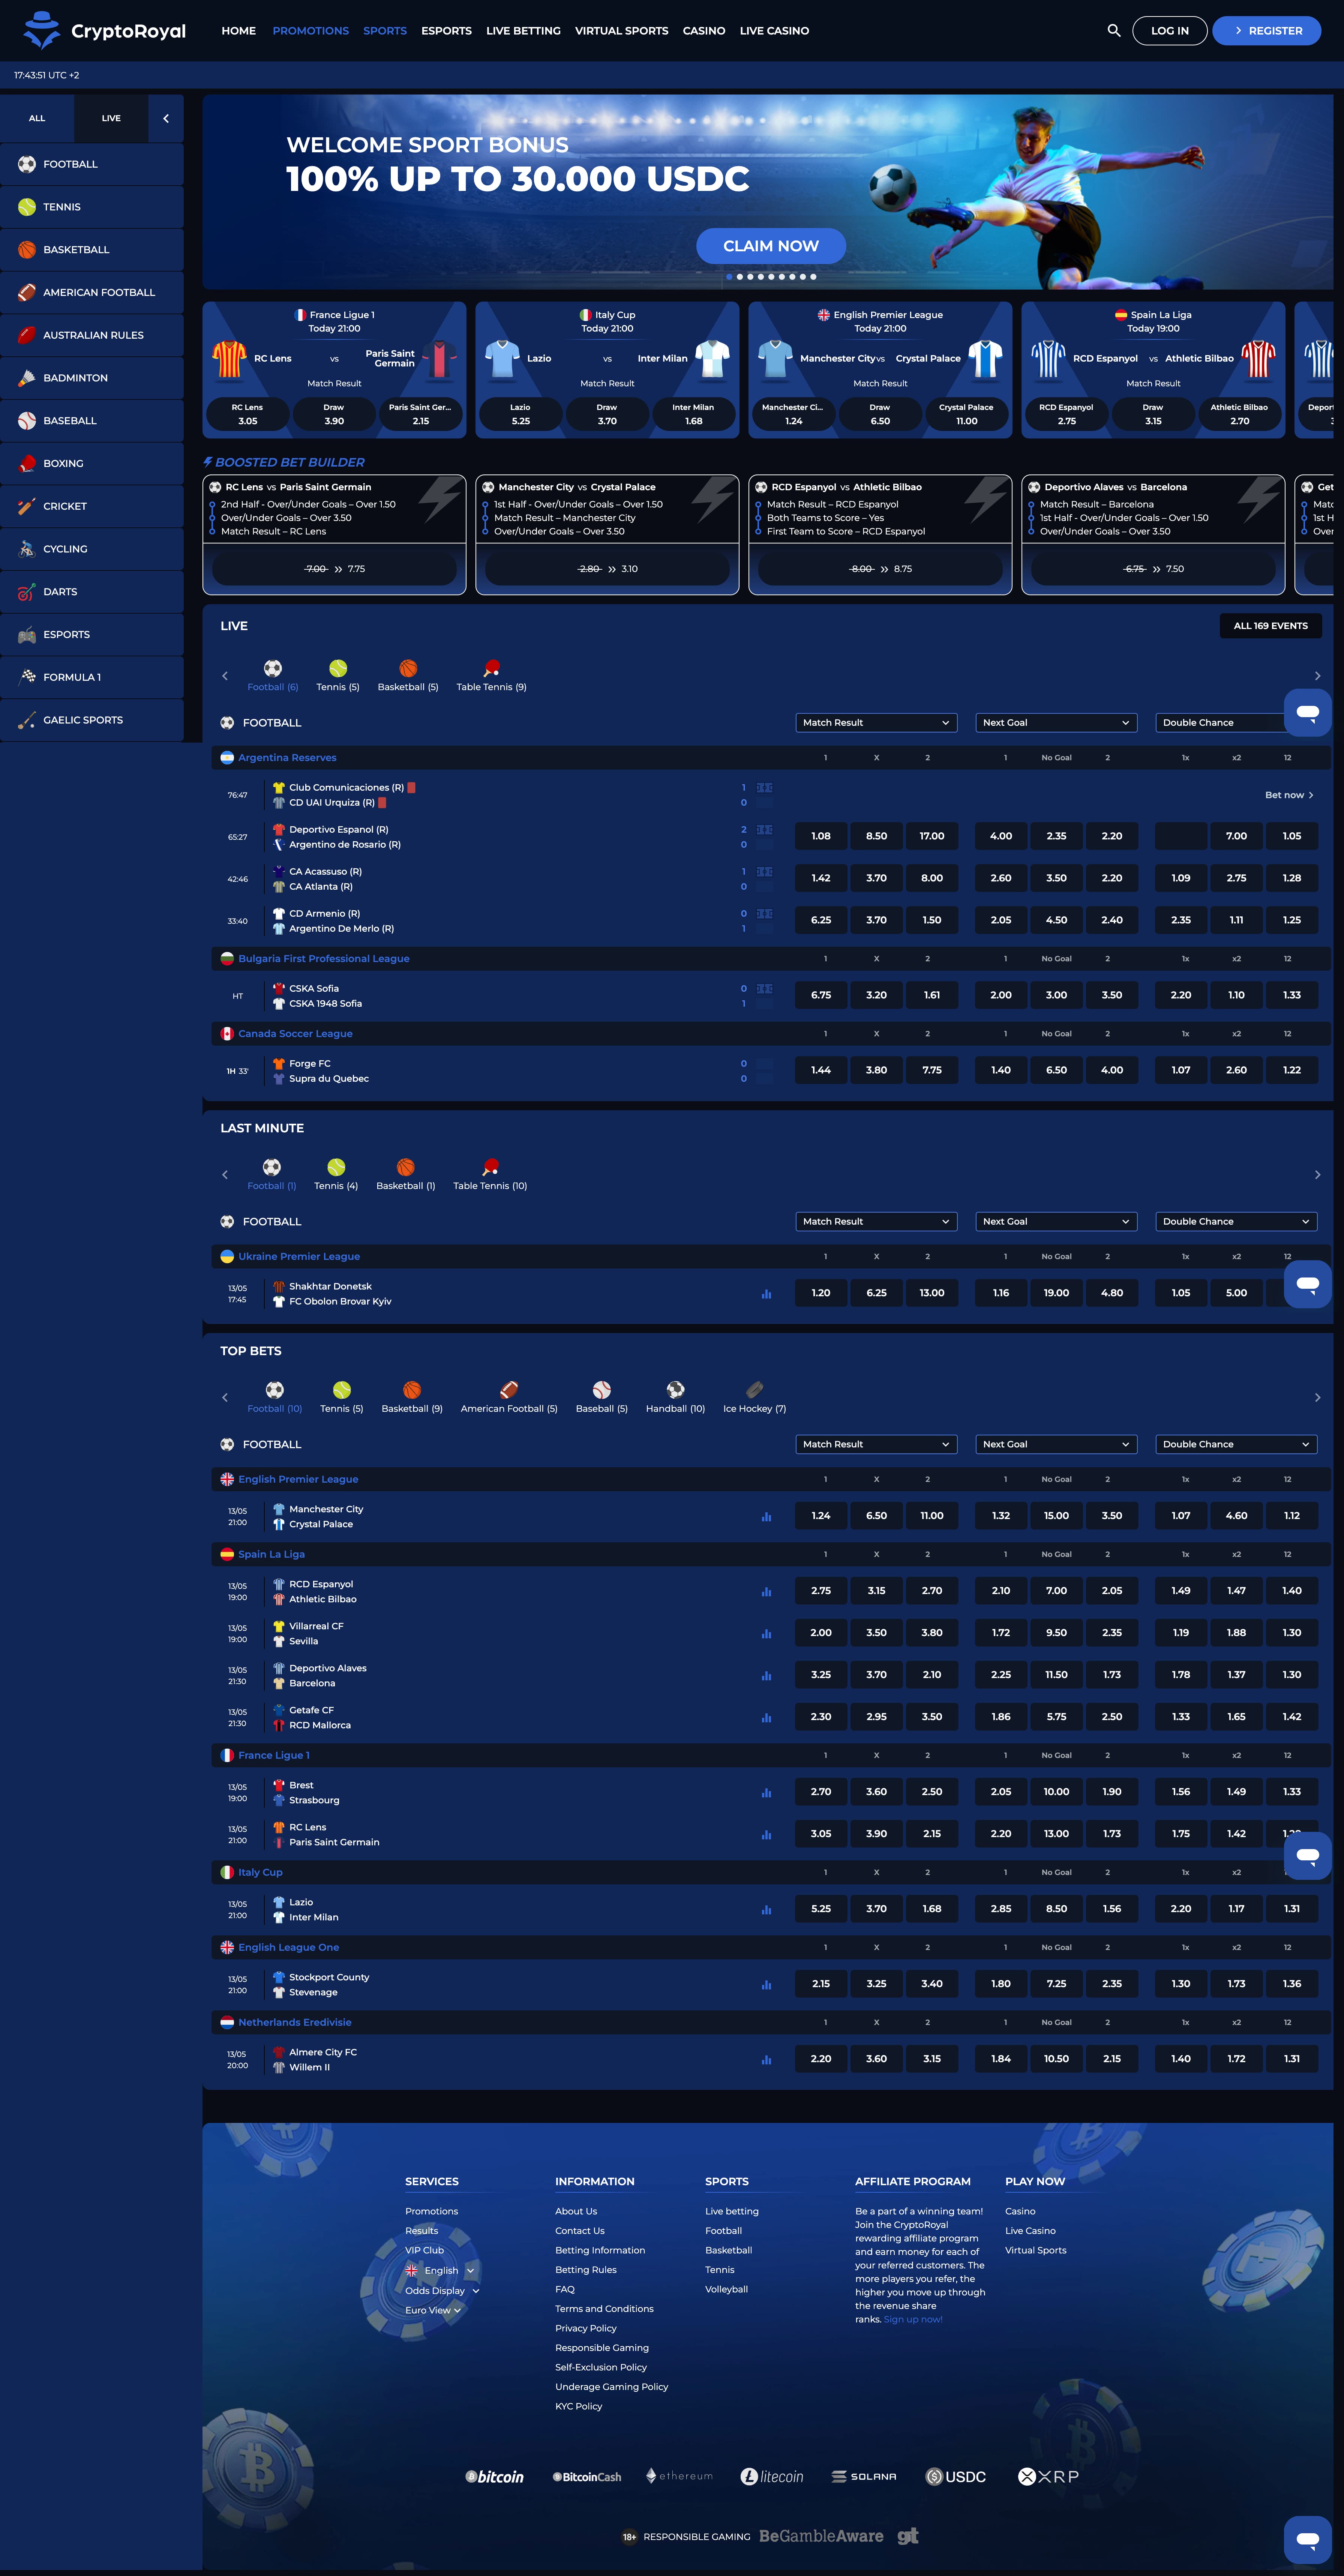Open Australian Rules in the sidebar
This screenshot has height=2576, width=1344.
pos(92,335)
